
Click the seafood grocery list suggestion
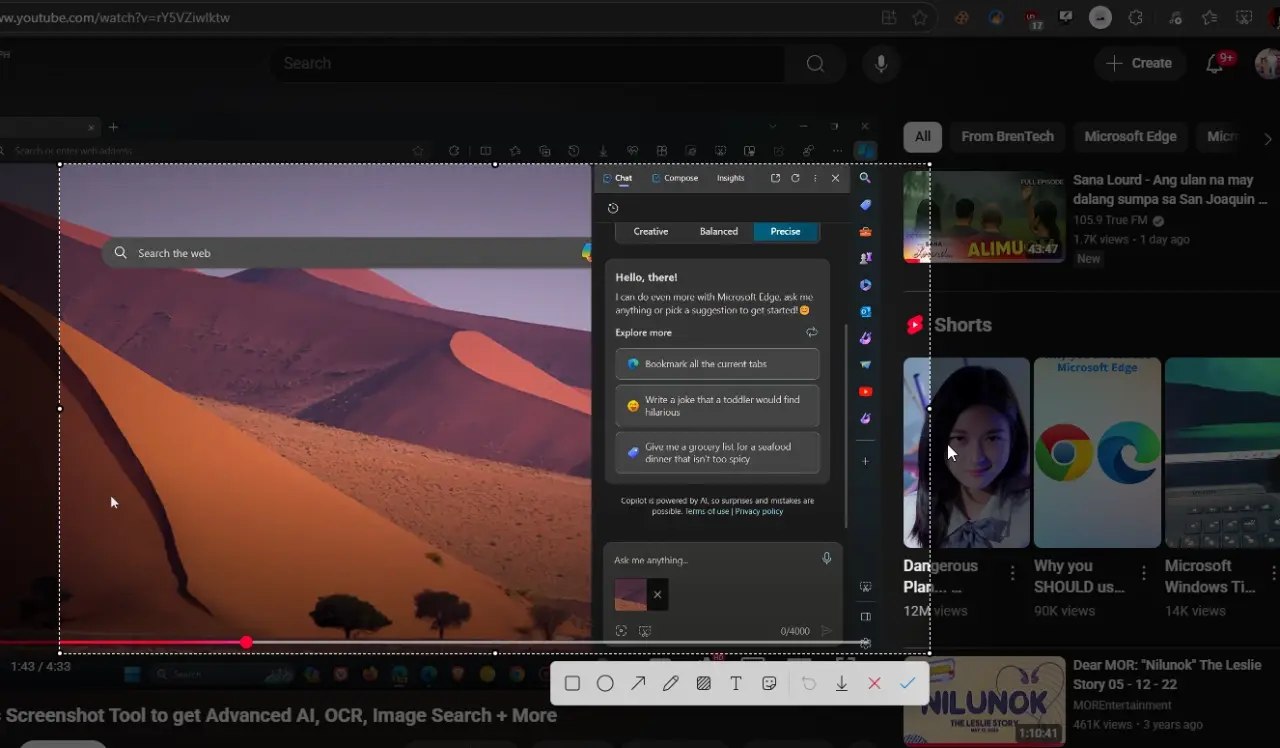pos(718,453)
